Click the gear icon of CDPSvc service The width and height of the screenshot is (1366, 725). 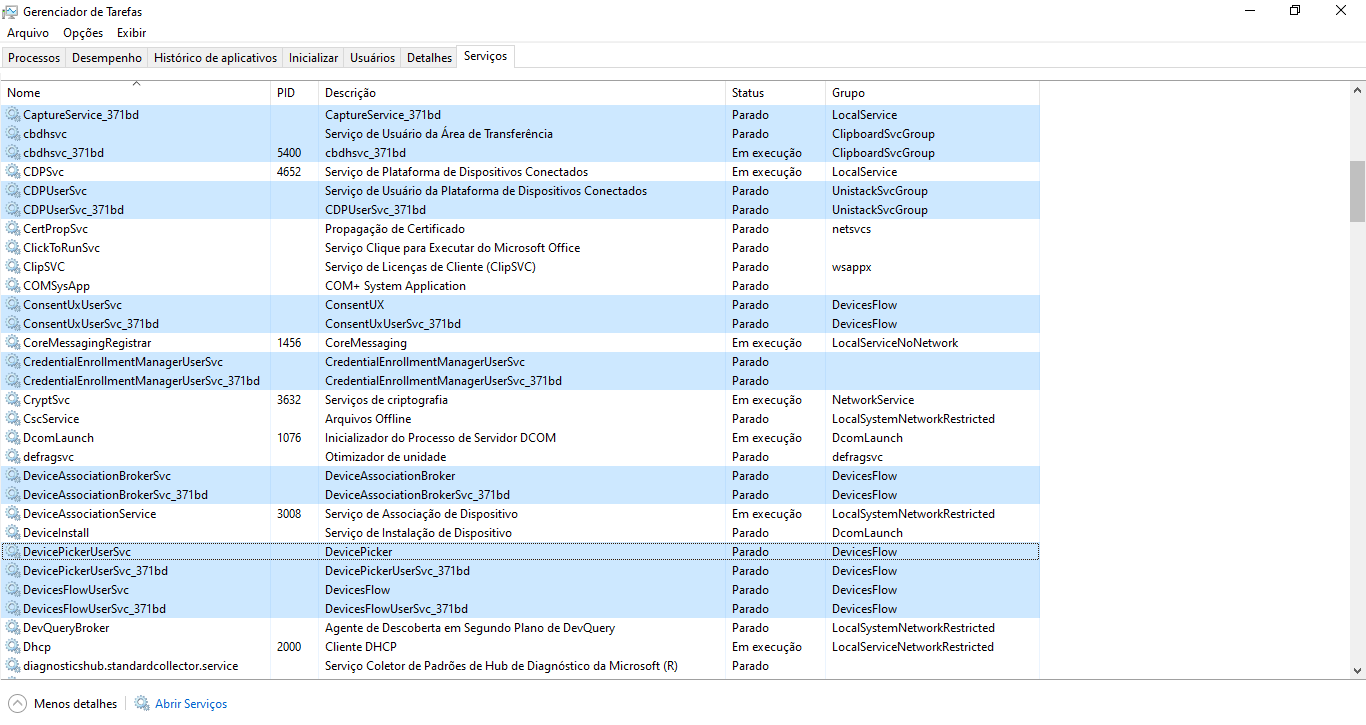(13, 172)
